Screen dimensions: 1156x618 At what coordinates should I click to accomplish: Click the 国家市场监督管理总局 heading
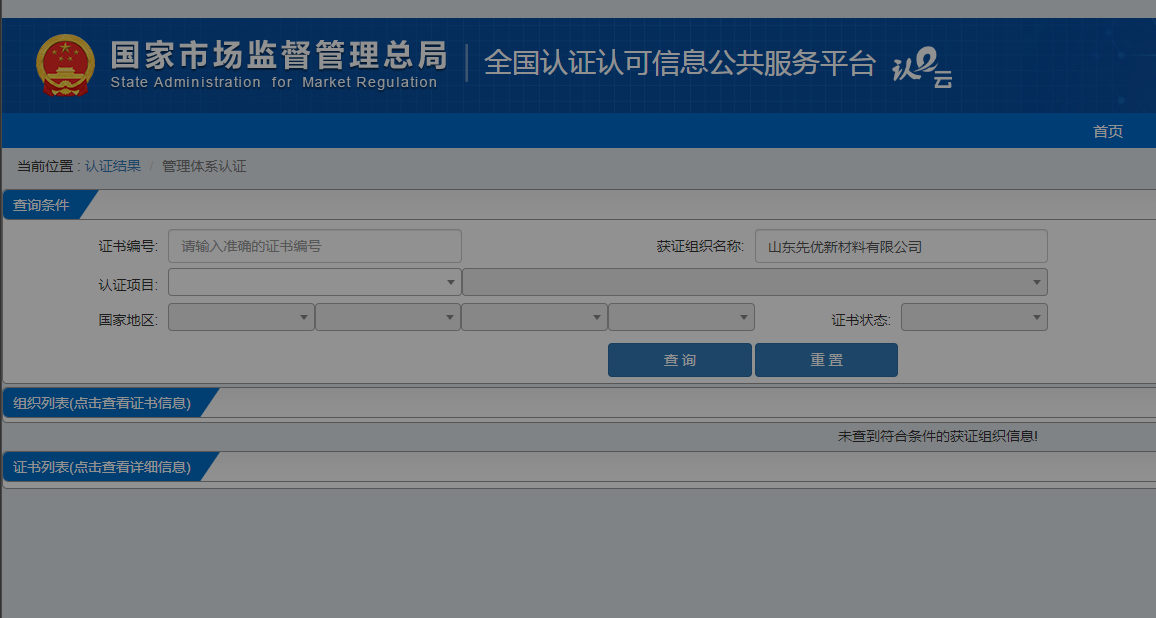pyautogui.click(x=279, y=55)
